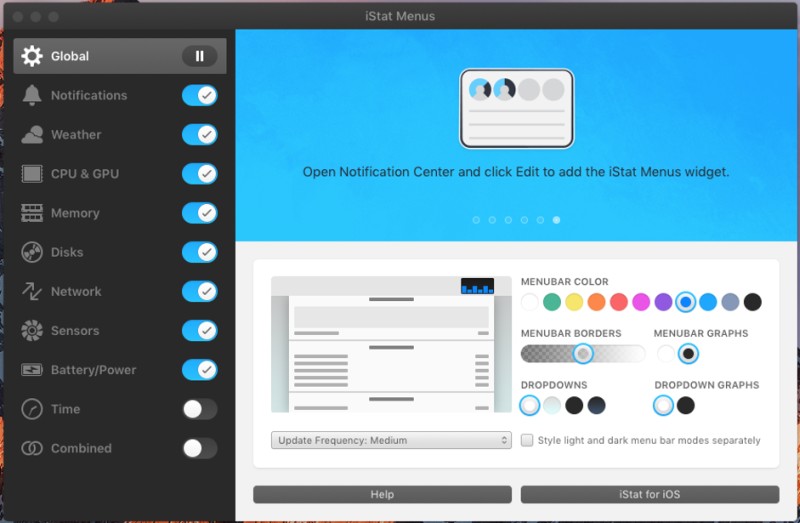Choose white Dropdown Graphs option
Image resolution: width=800 pixels, height=523 pixels.
click(663, 406)
